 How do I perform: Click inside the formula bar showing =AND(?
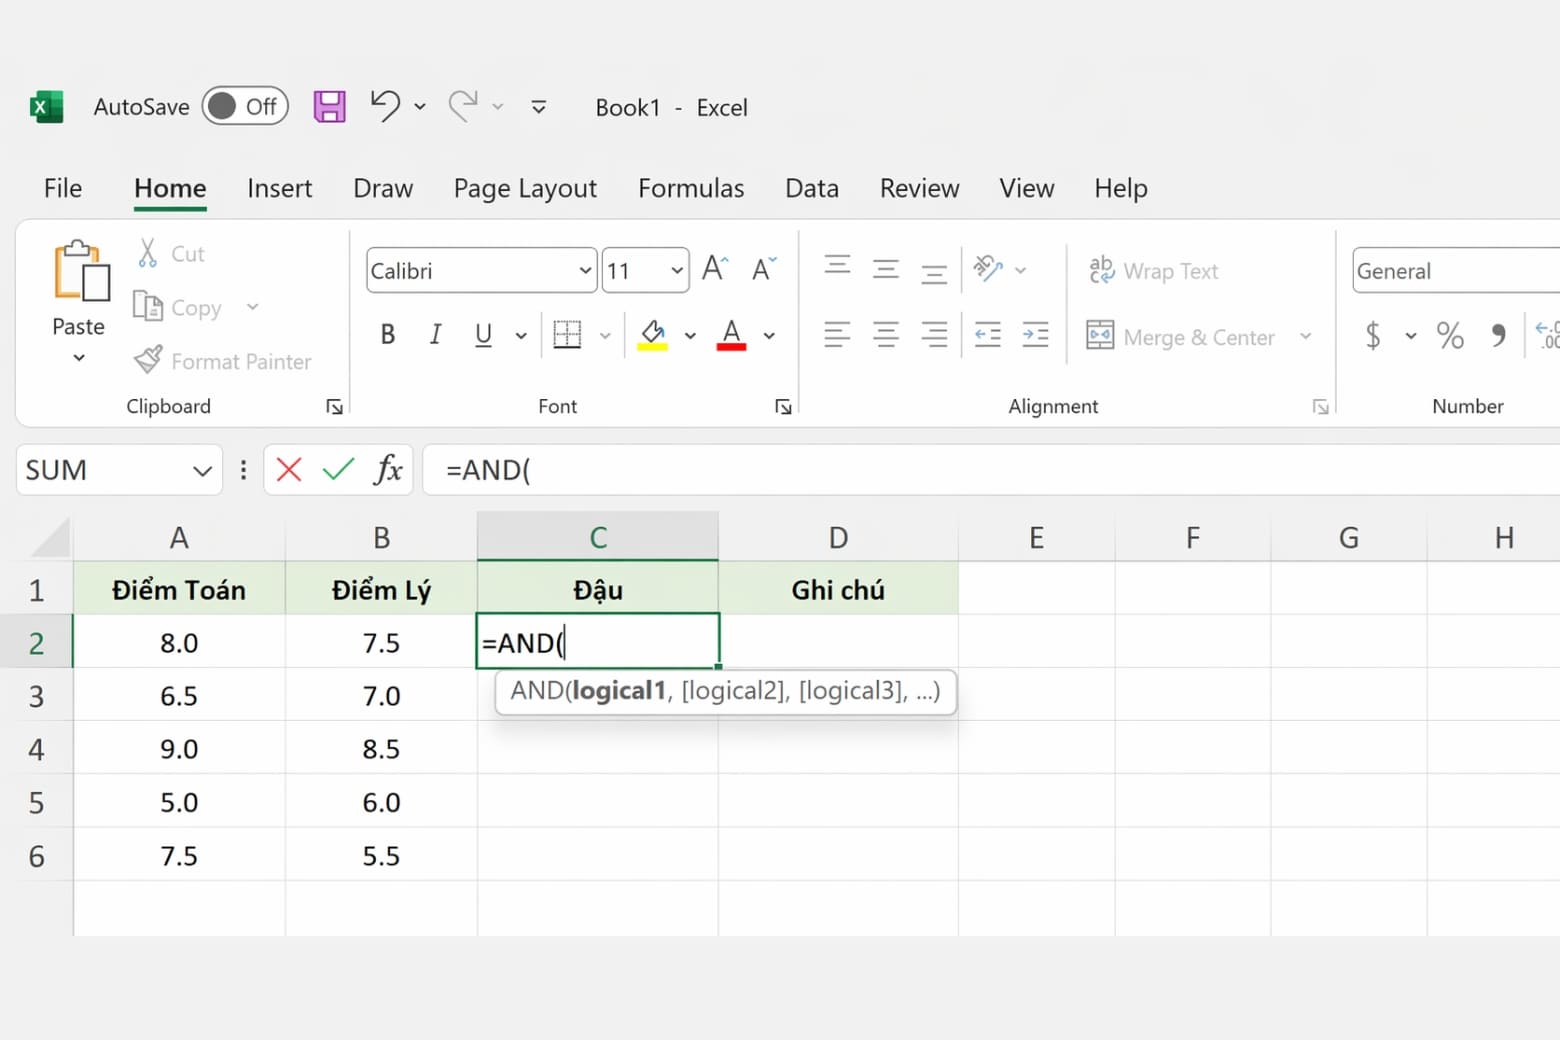pos(990,470)
